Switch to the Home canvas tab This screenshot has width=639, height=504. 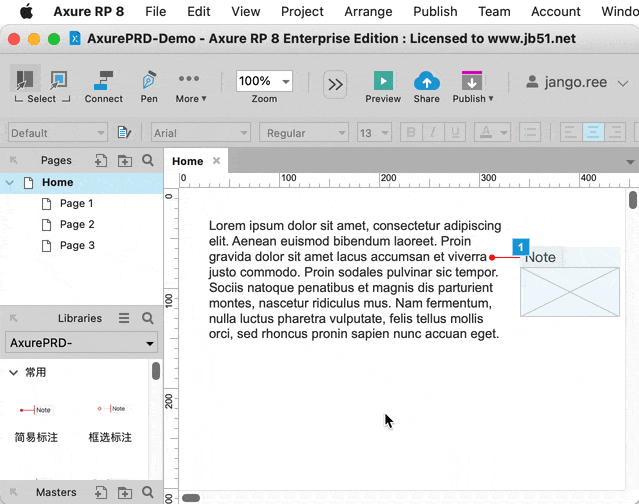coord(187,161)
